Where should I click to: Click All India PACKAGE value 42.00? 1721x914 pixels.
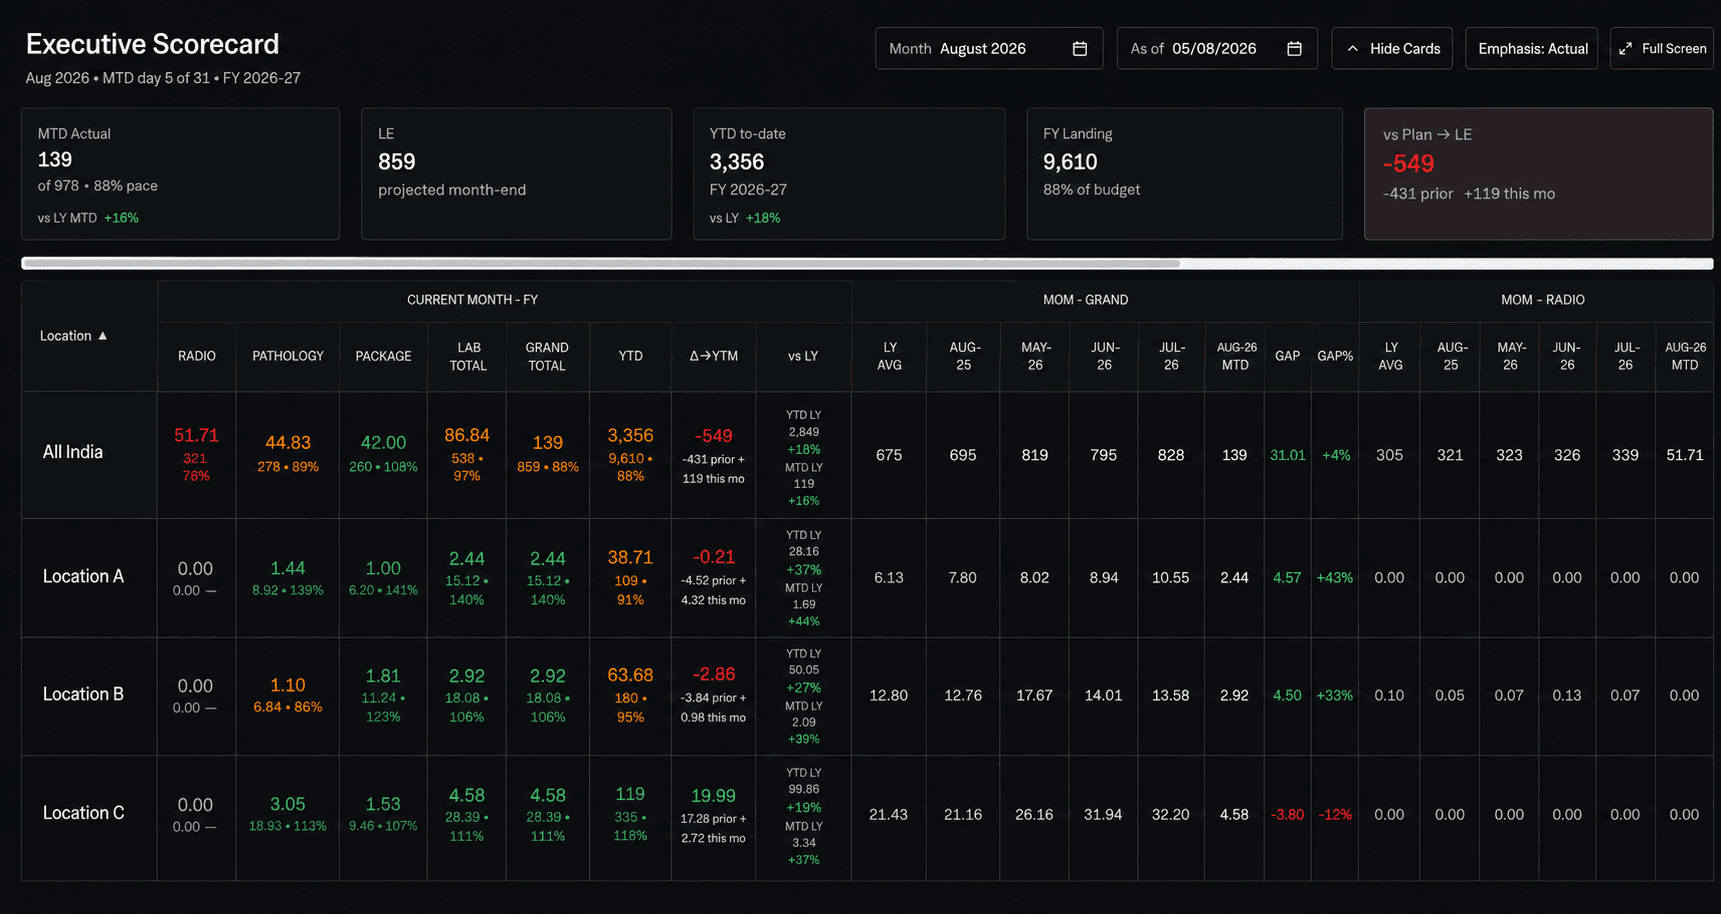pyautogui.click(x=383, y=442)
